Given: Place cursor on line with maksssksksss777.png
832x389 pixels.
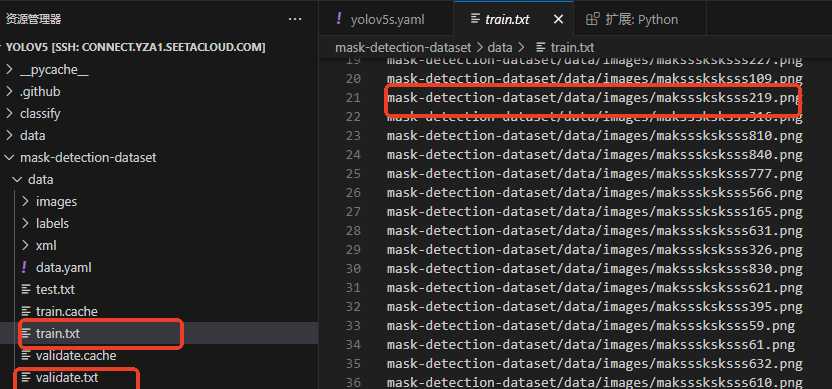Looking at the screenshot, I should click(x=594, y=174).
